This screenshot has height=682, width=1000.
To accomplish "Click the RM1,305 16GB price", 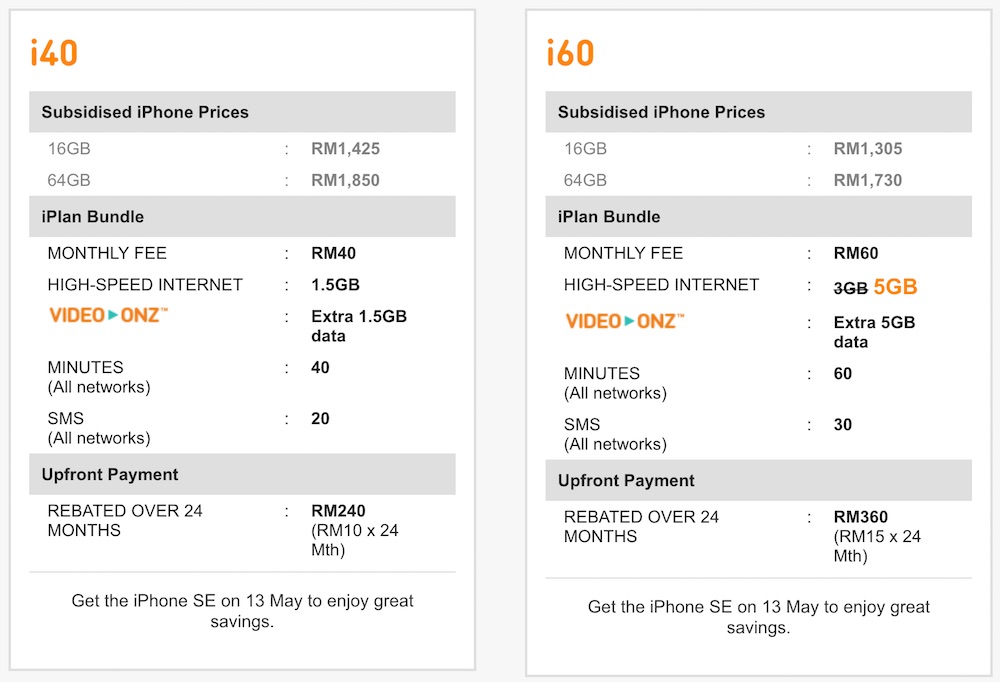I will point(868,149).
